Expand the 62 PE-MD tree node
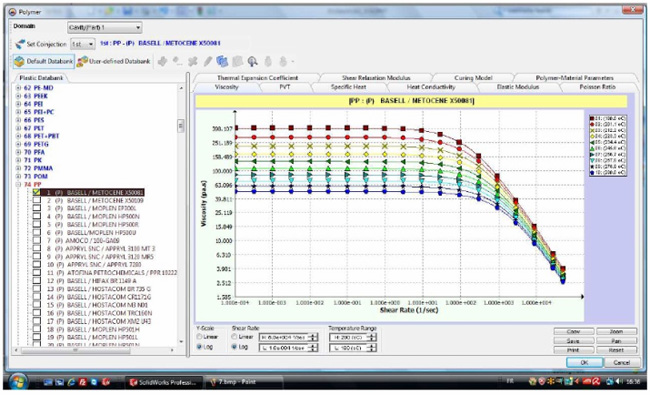650x395 pixels. (18, 88)
